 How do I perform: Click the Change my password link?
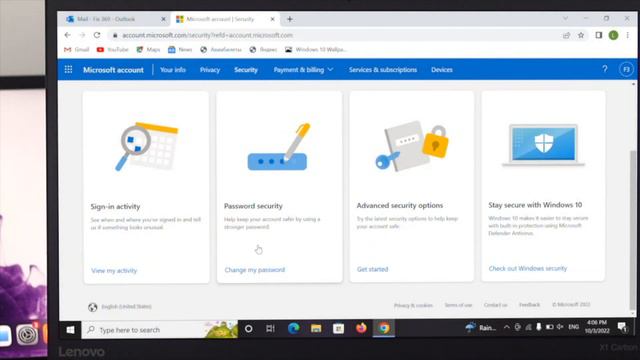pos(255,270)
